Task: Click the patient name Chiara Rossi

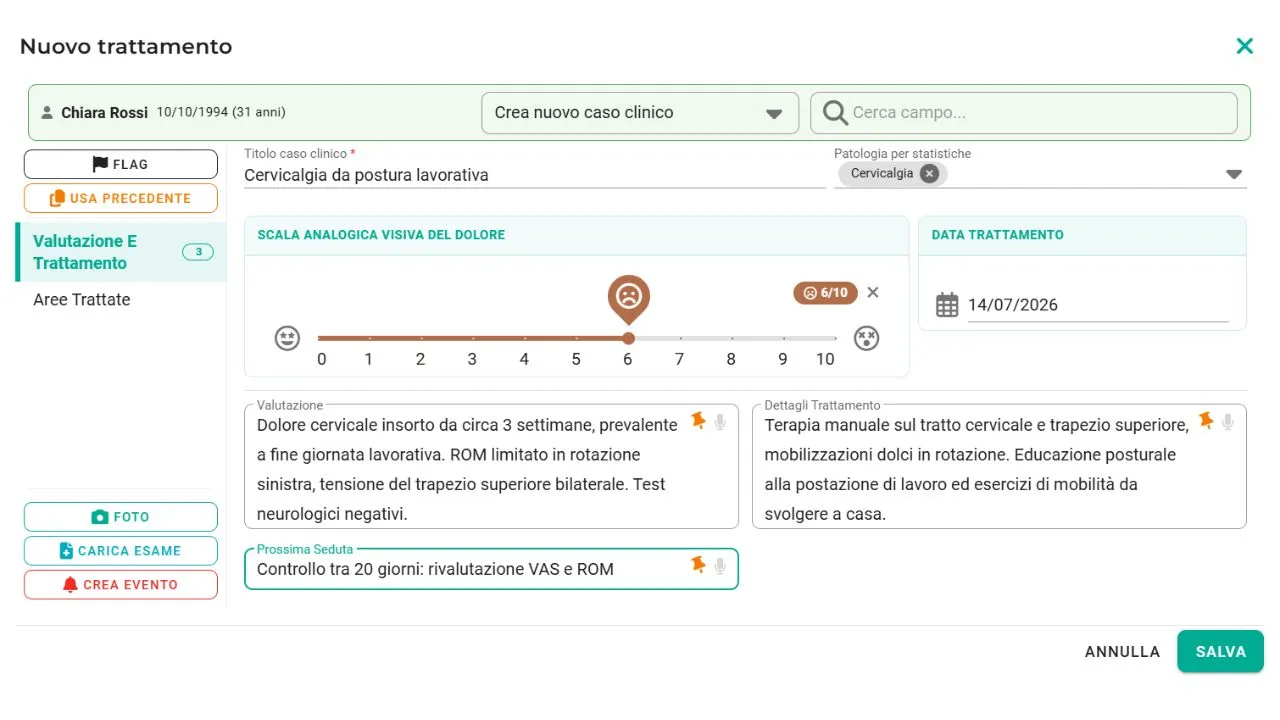Action: [x=104, y=113]
